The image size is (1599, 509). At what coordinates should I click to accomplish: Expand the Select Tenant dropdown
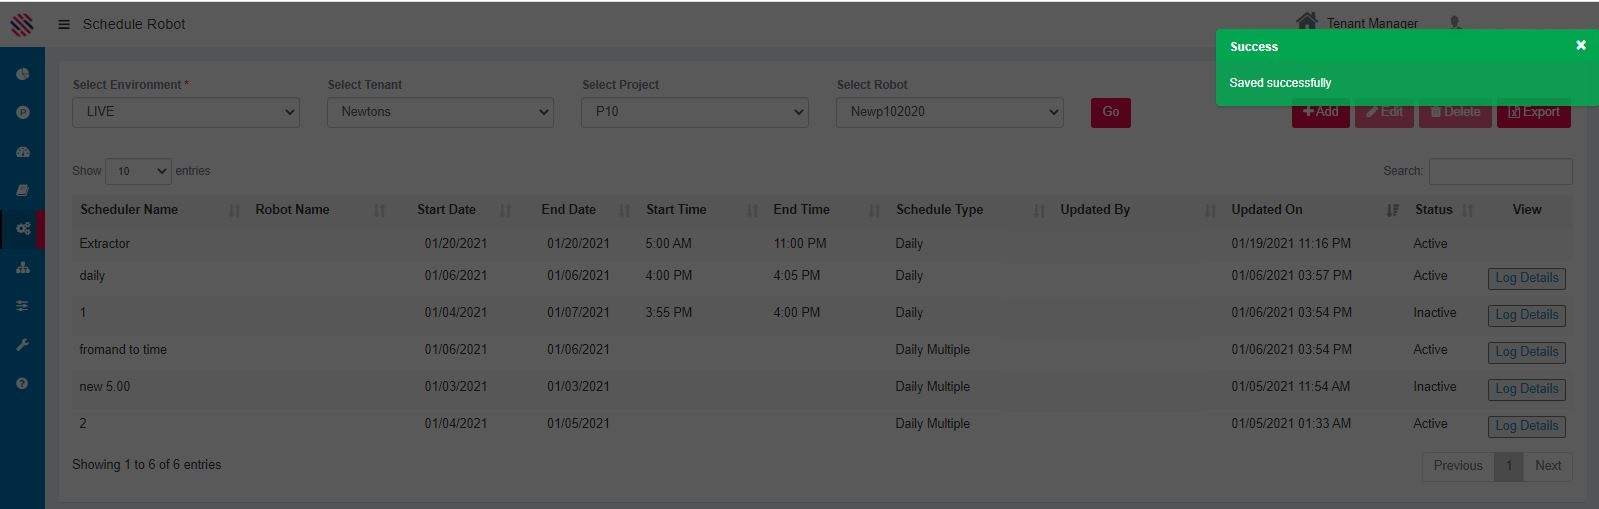click(440, 112)
